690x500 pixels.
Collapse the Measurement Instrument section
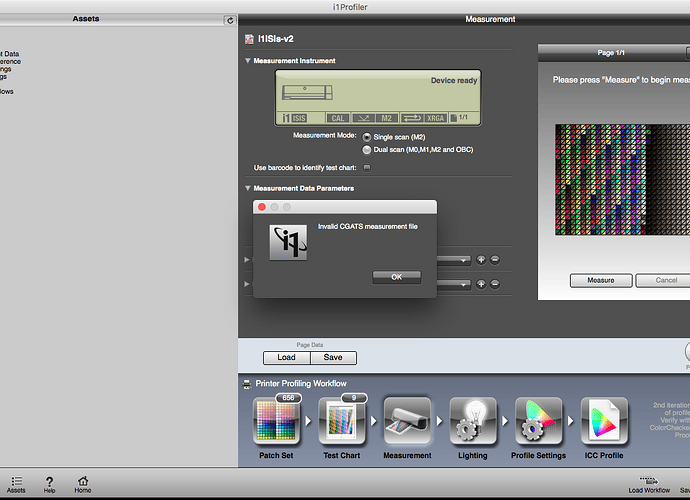point(248,61)
